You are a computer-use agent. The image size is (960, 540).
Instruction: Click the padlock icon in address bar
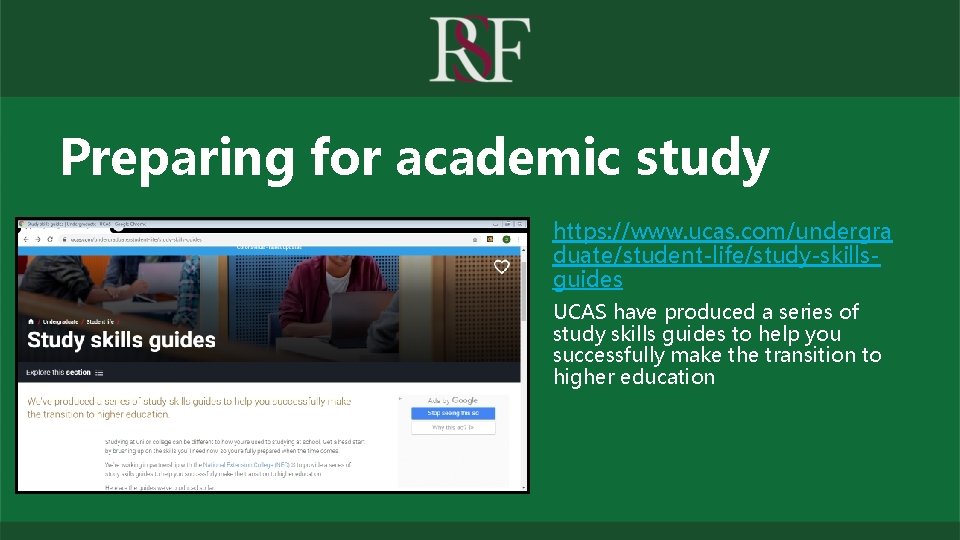pos(64,239)
